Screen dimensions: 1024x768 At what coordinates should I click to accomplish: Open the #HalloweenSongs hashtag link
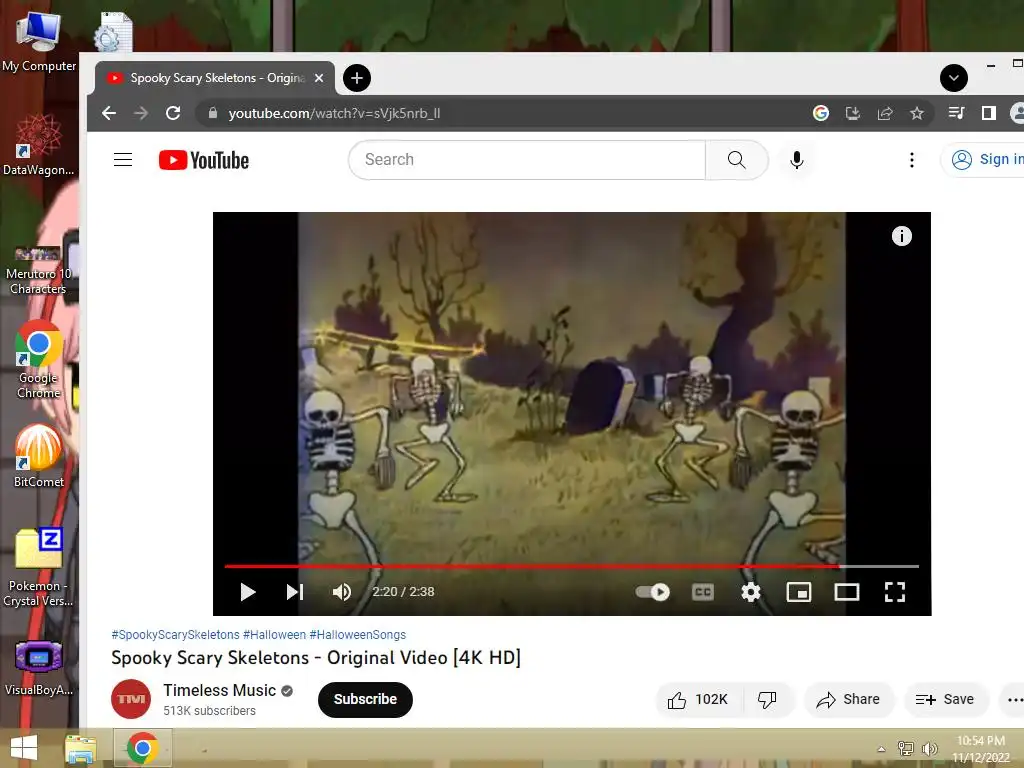click(358, 635)
